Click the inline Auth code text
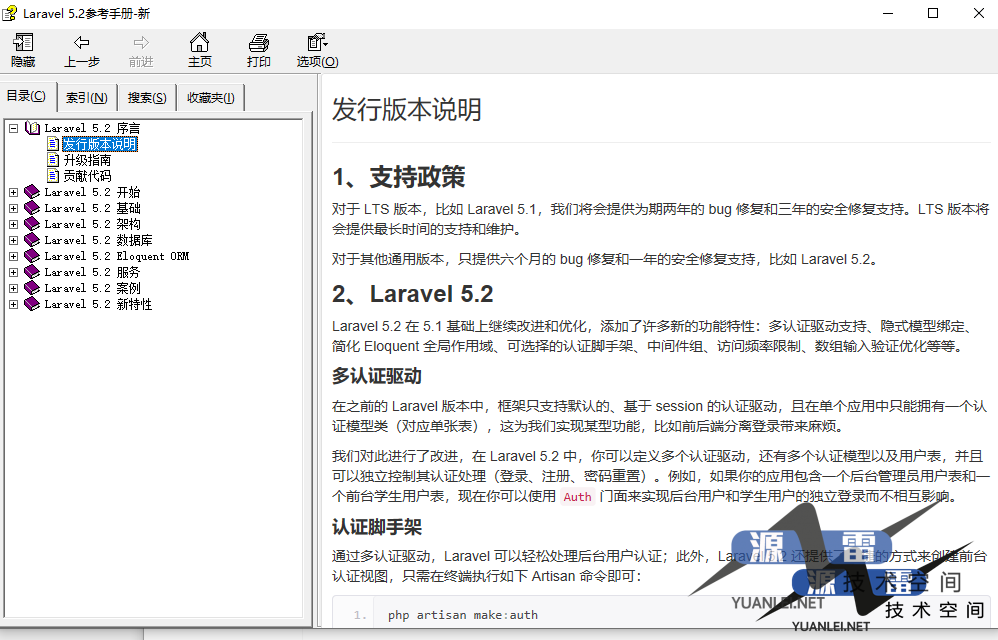 [577, 497]
